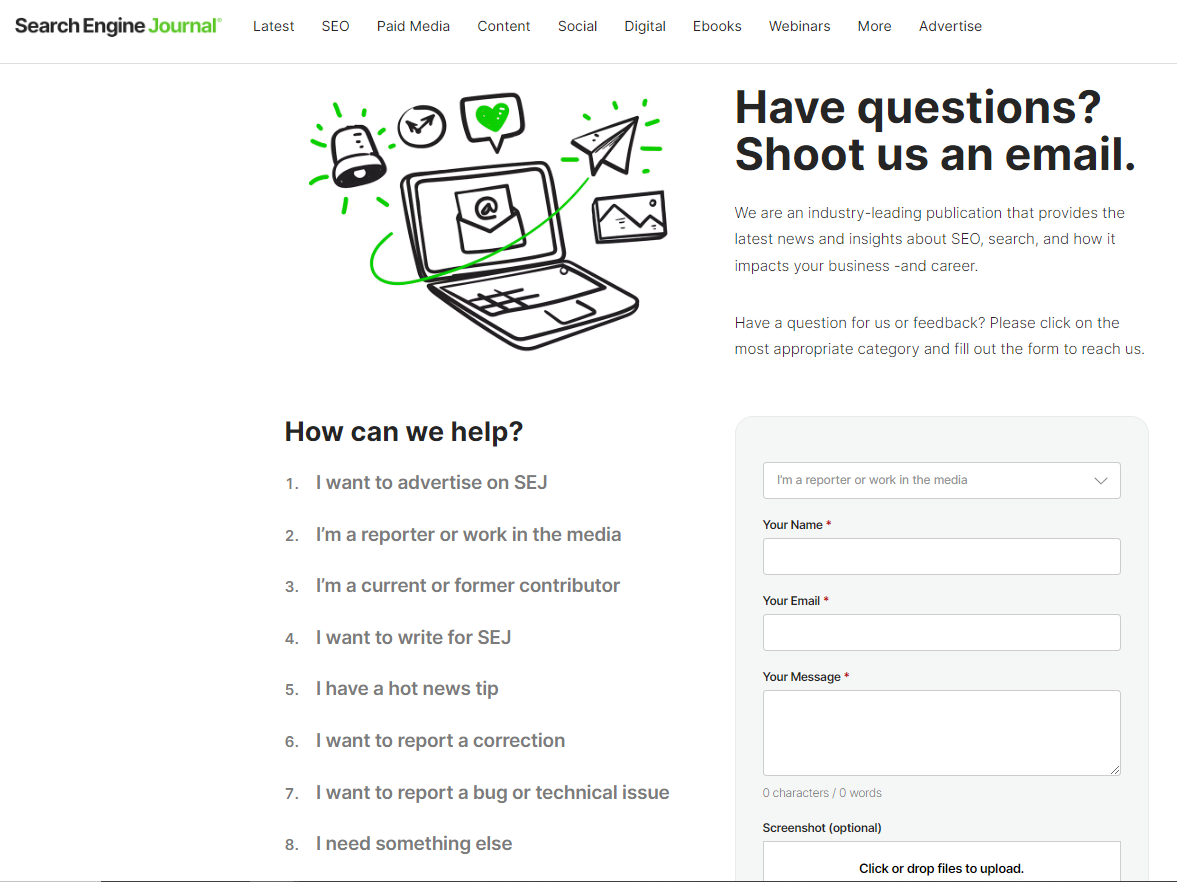
Task: Open the Ebooks section
Action: (717, 26)
